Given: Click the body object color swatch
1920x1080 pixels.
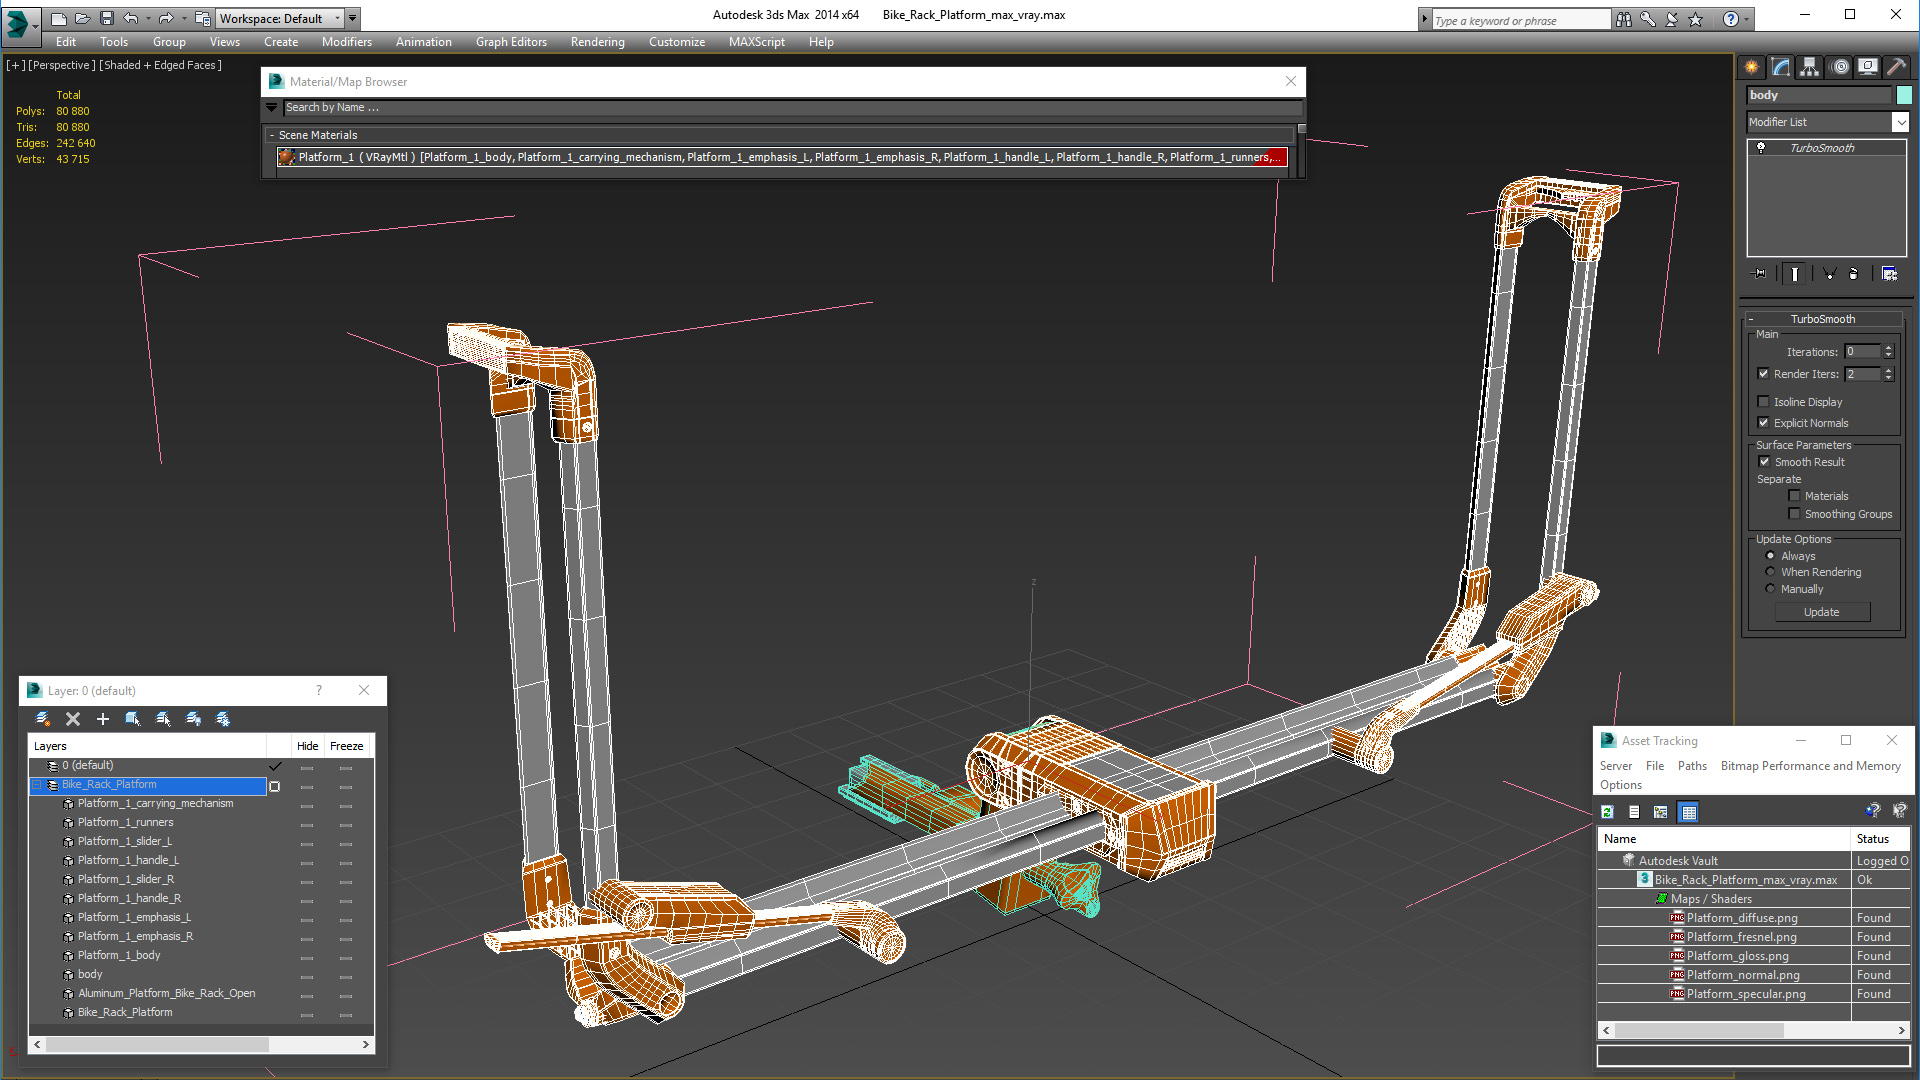Looking at the screenshot, I should click(x=1904, y=95).
